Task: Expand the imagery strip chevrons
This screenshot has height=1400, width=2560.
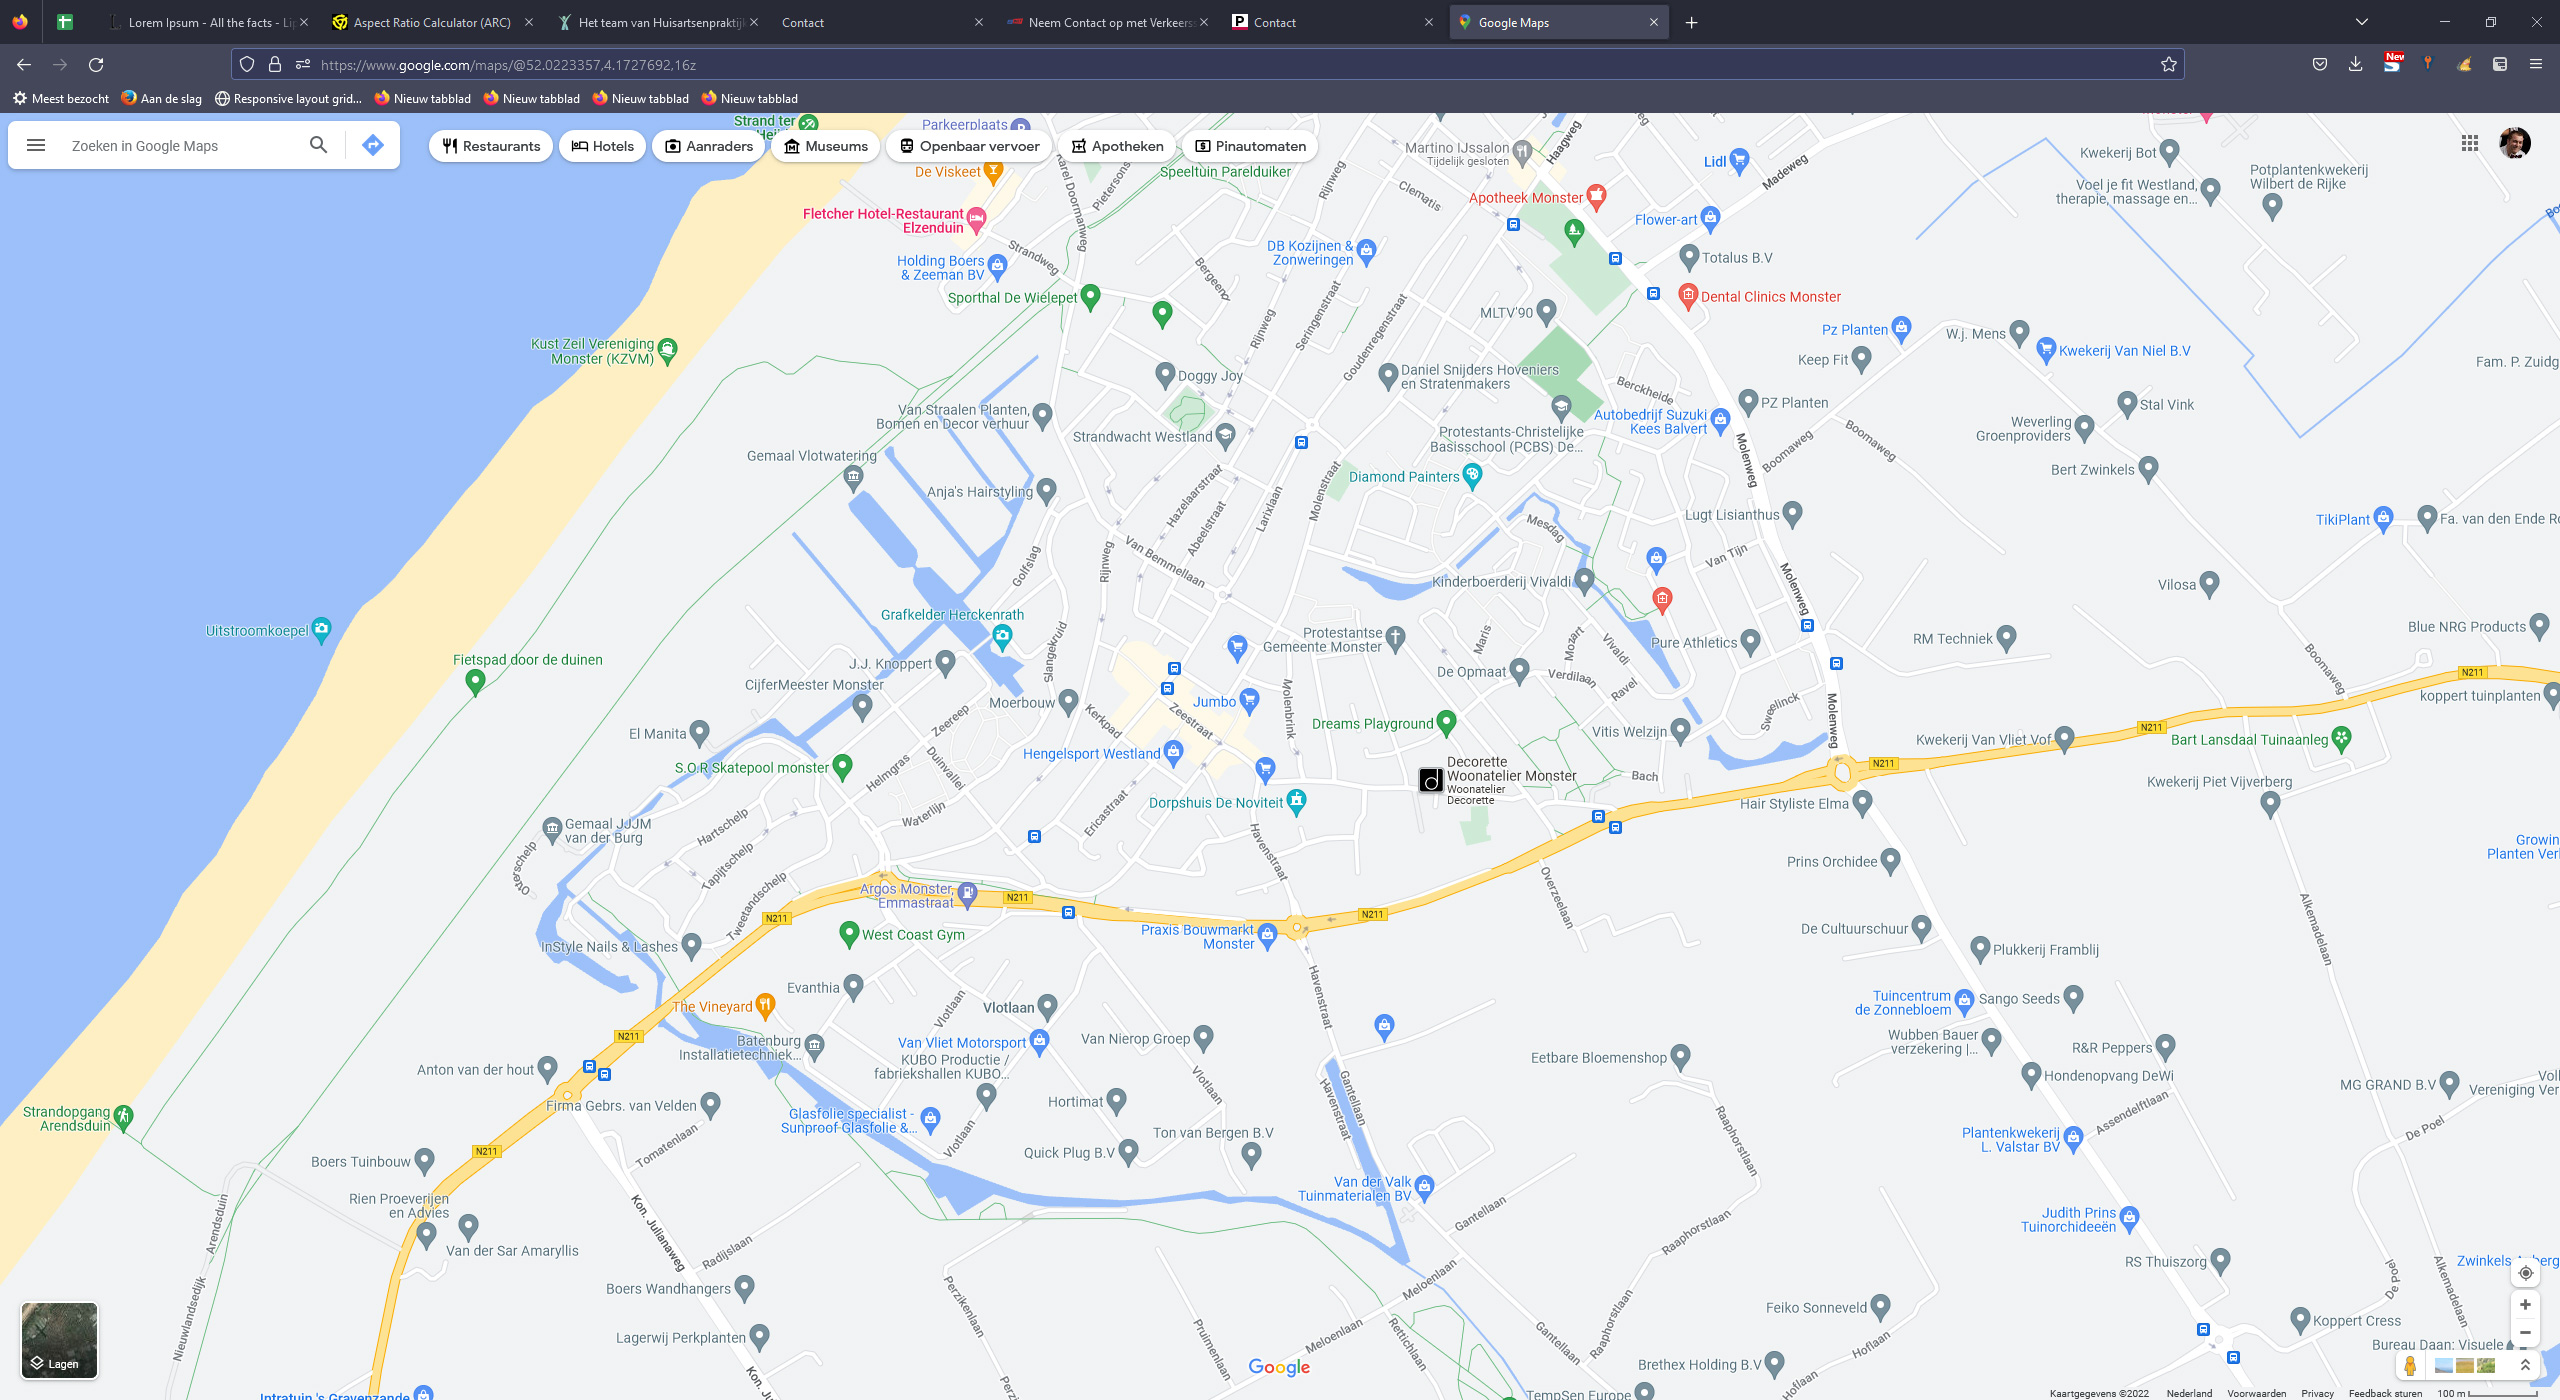Action: (2525, 1366)
